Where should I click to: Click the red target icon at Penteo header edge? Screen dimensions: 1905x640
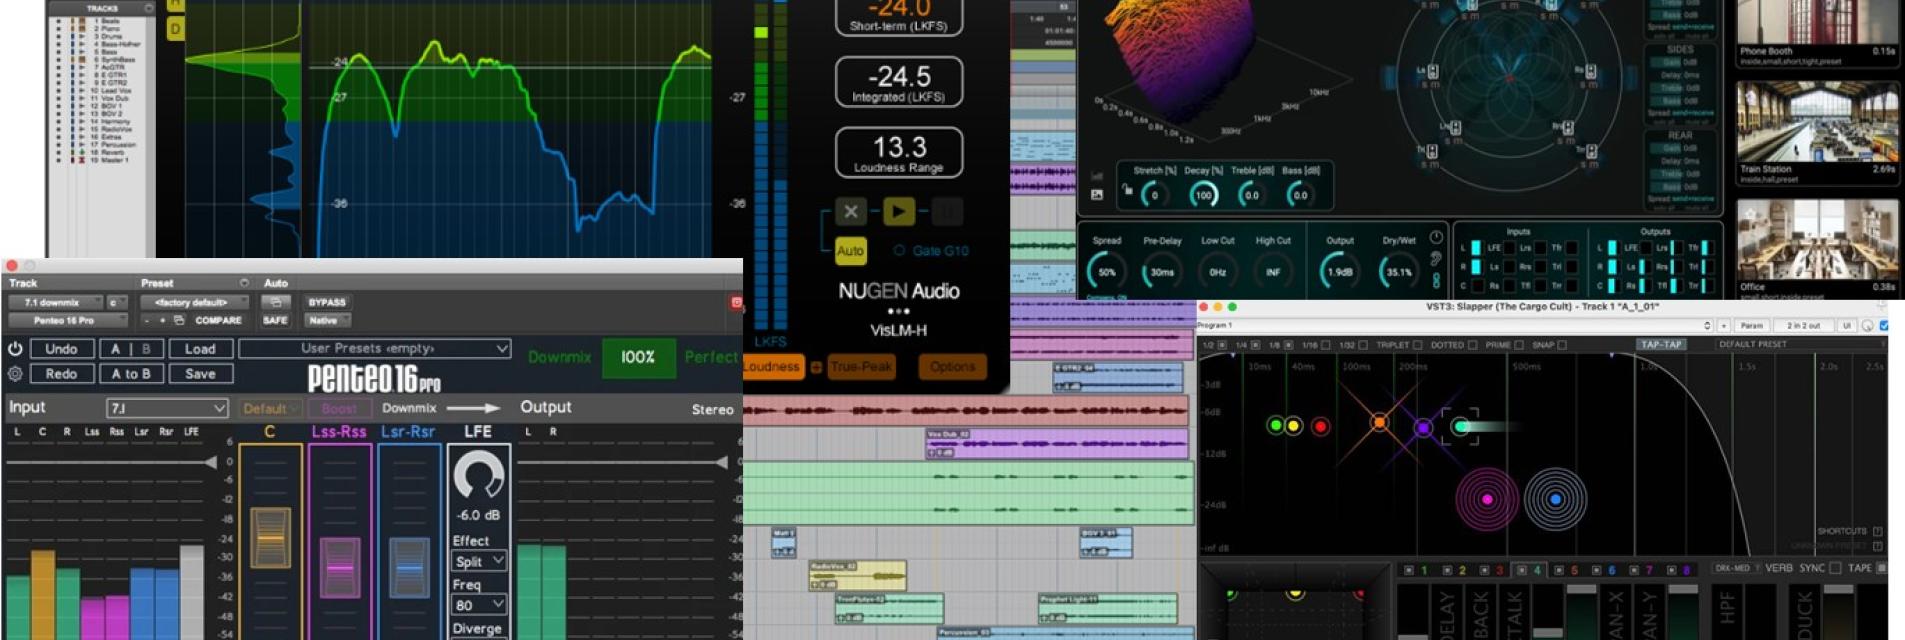[737, 302]
